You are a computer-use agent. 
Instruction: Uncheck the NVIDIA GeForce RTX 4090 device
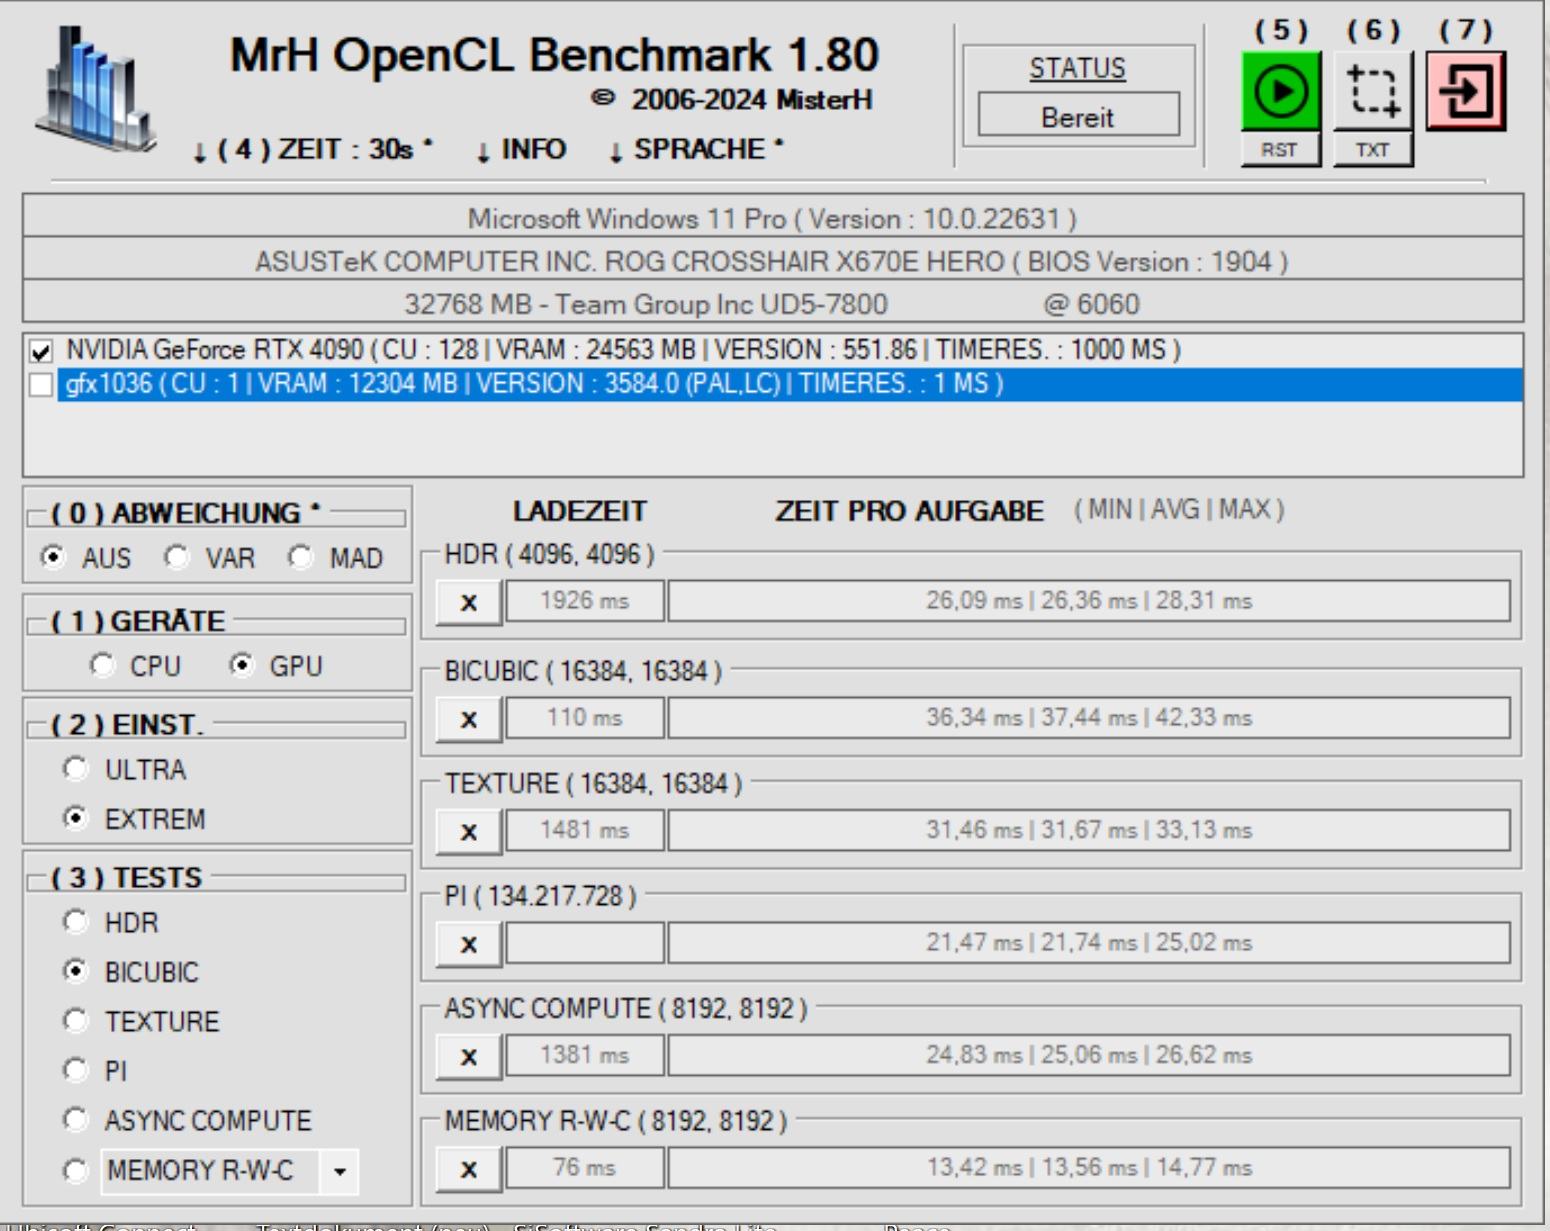(x=41, y=351)
